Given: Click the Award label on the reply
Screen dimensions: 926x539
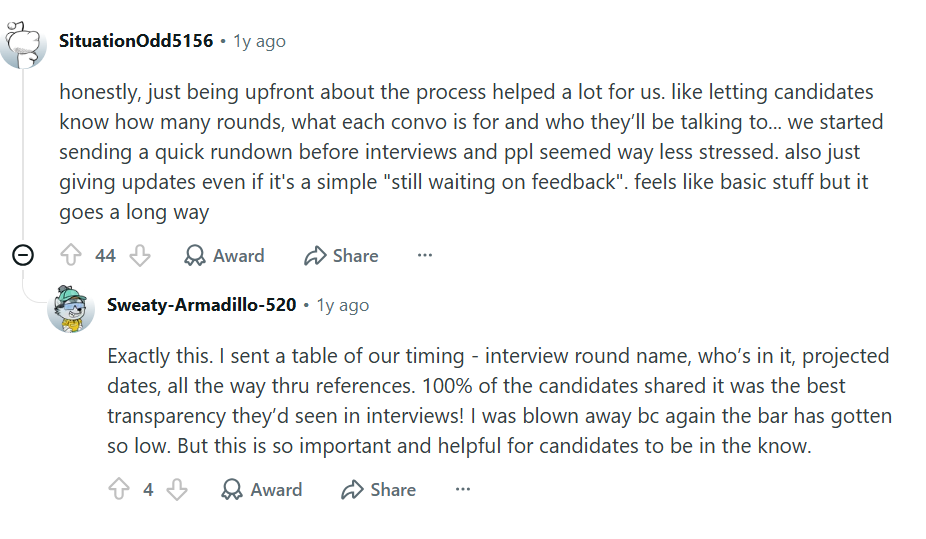Looking at the screenshot, I should (276, 489).
